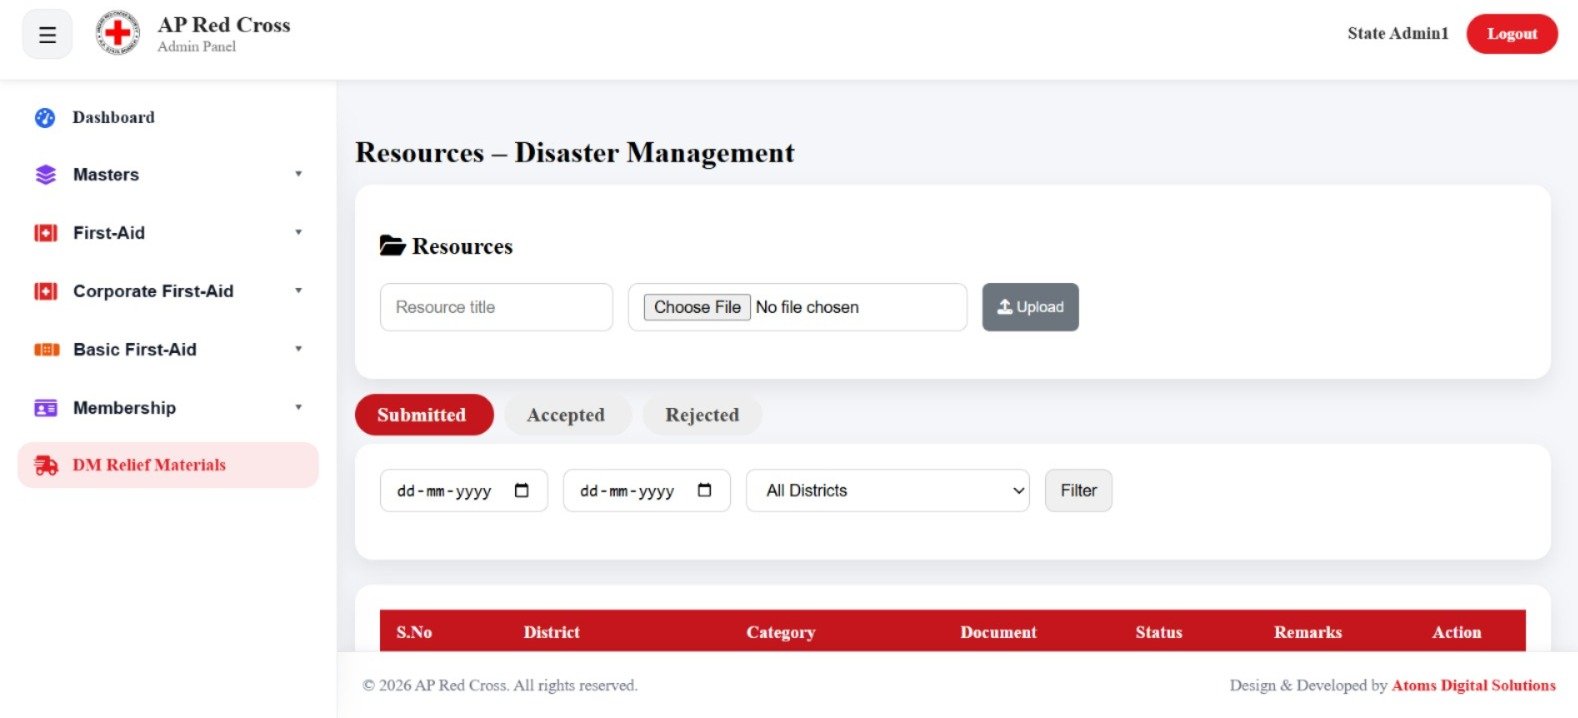
Task: Select Basic First-Aid in the sidebar
Action: (168, 349)
